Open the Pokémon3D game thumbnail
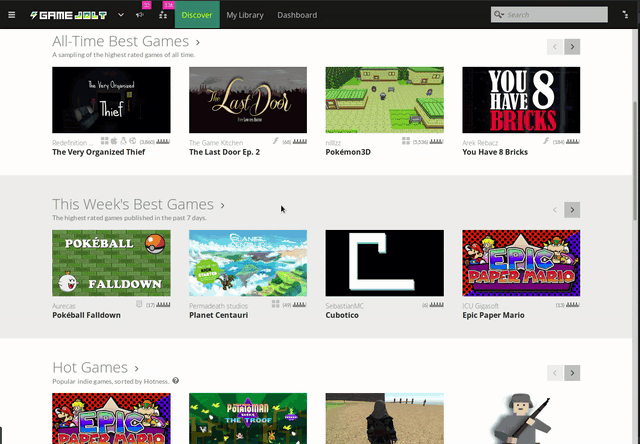Screen dimensions: 640x444 384,100
